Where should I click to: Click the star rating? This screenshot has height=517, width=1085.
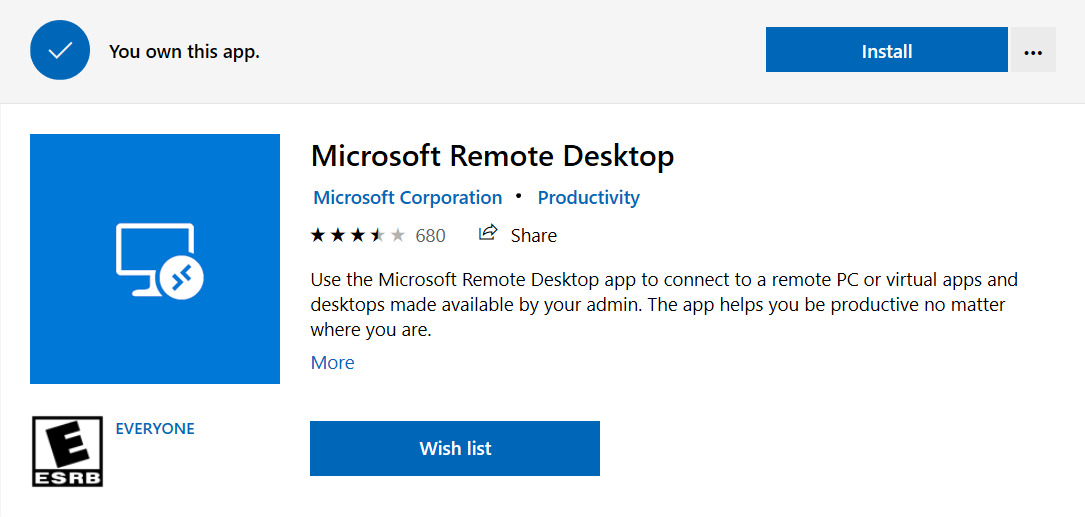pos(358,235)
